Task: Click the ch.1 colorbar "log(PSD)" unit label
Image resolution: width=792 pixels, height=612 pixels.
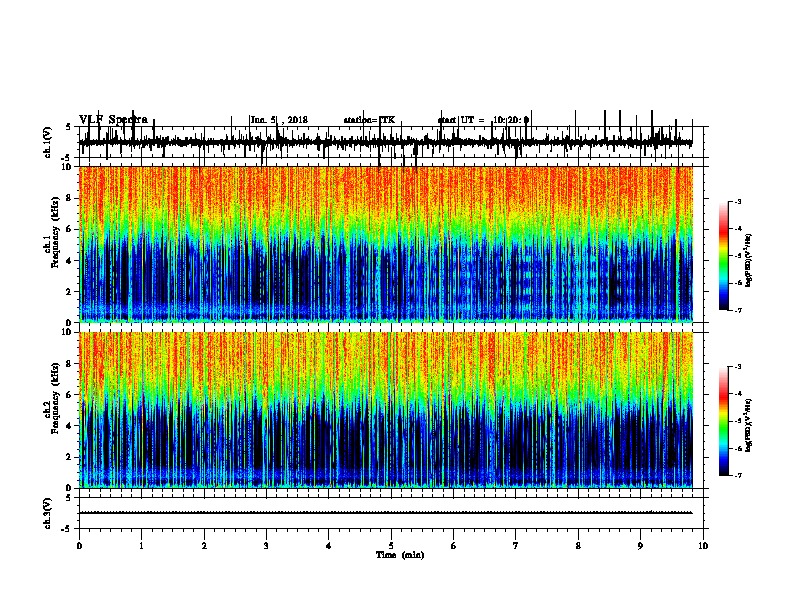Action: point(748,261)
